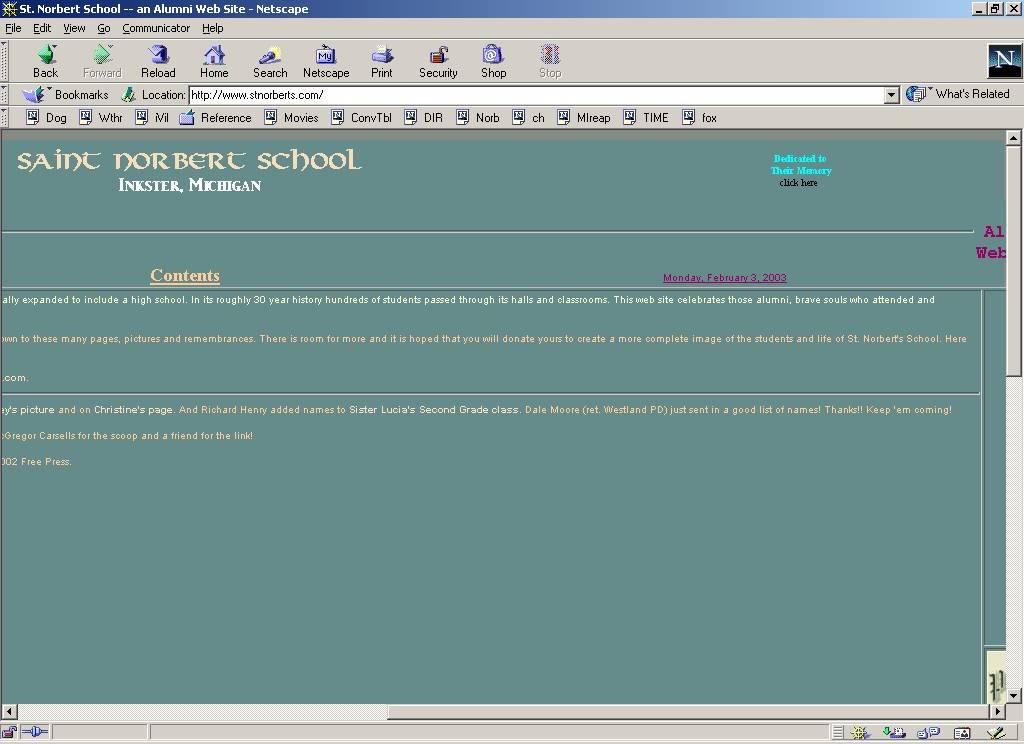Screen dimensions: 1024x744
Task: Open the Bookmarks dropdown menu
Action: pos(68,95)
